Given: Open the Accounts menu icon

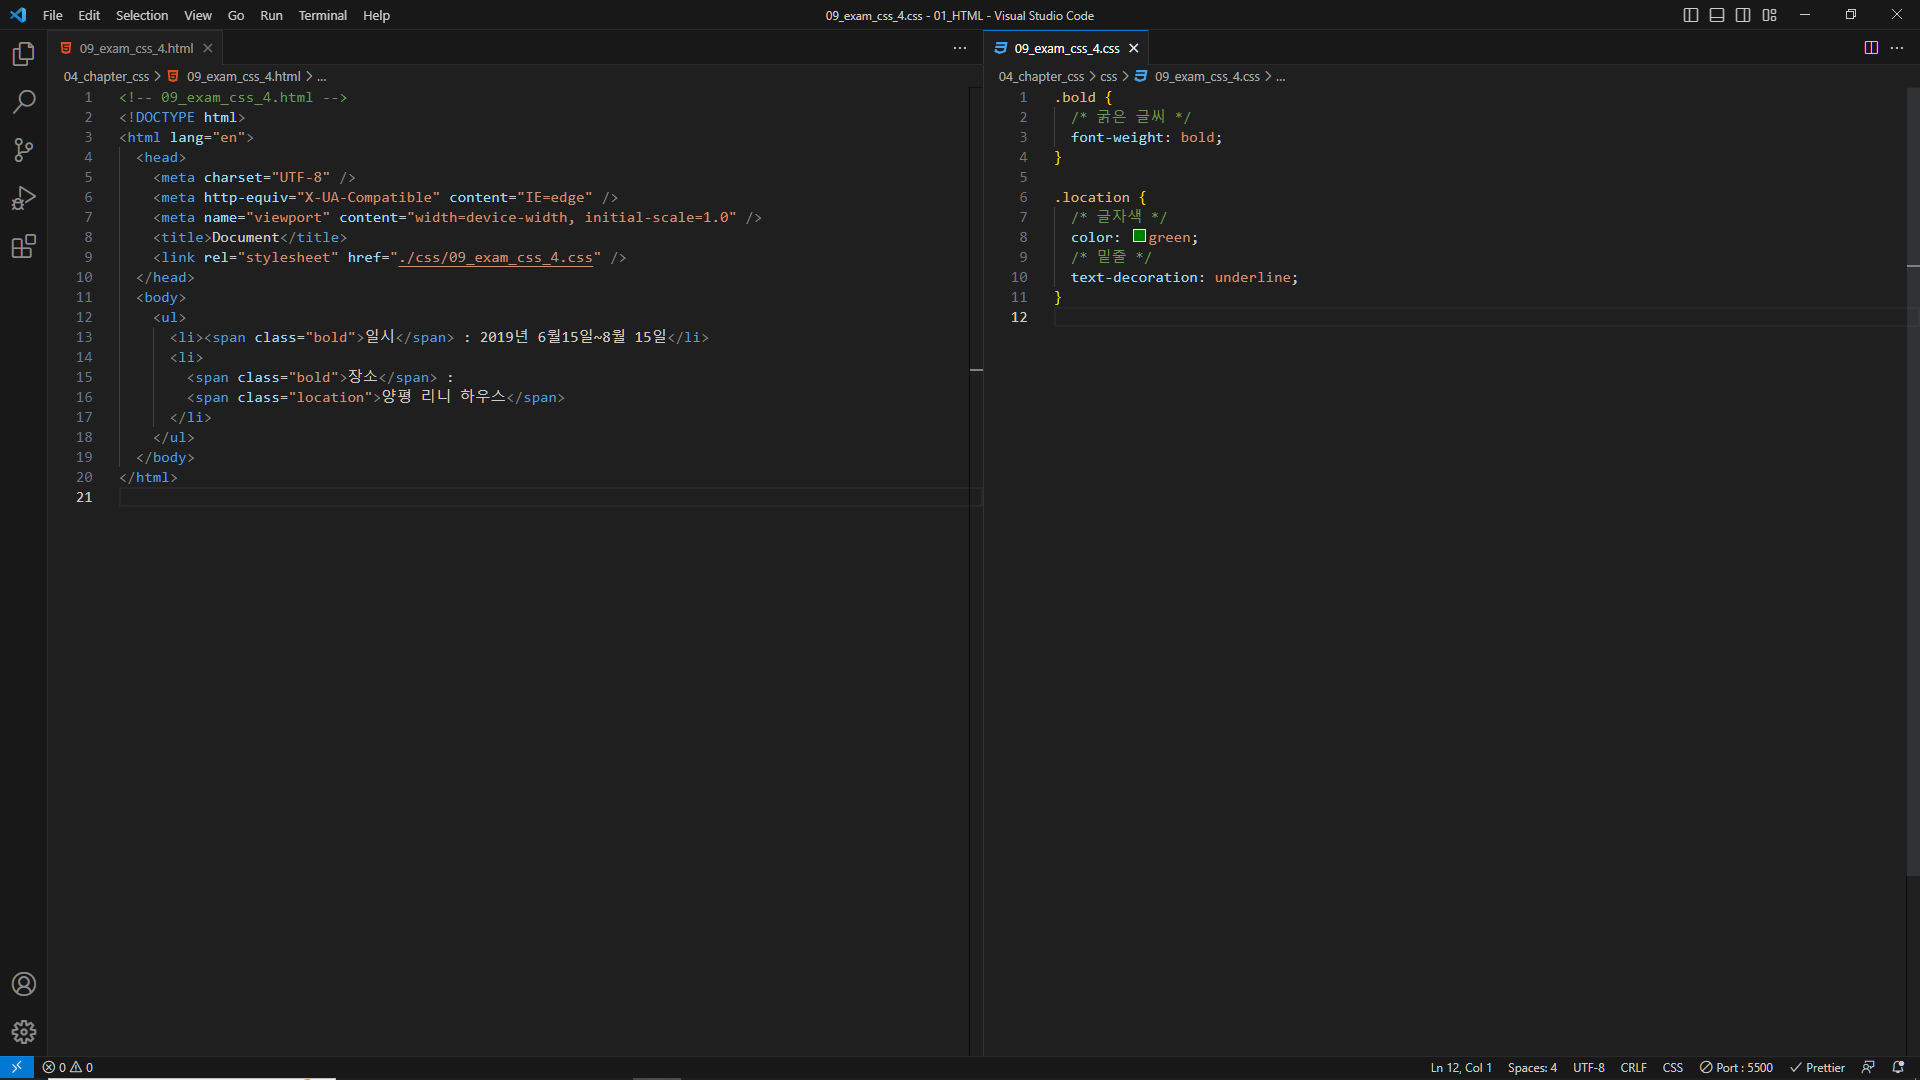Looking at the screenshot, I should [x=23, y=984].
